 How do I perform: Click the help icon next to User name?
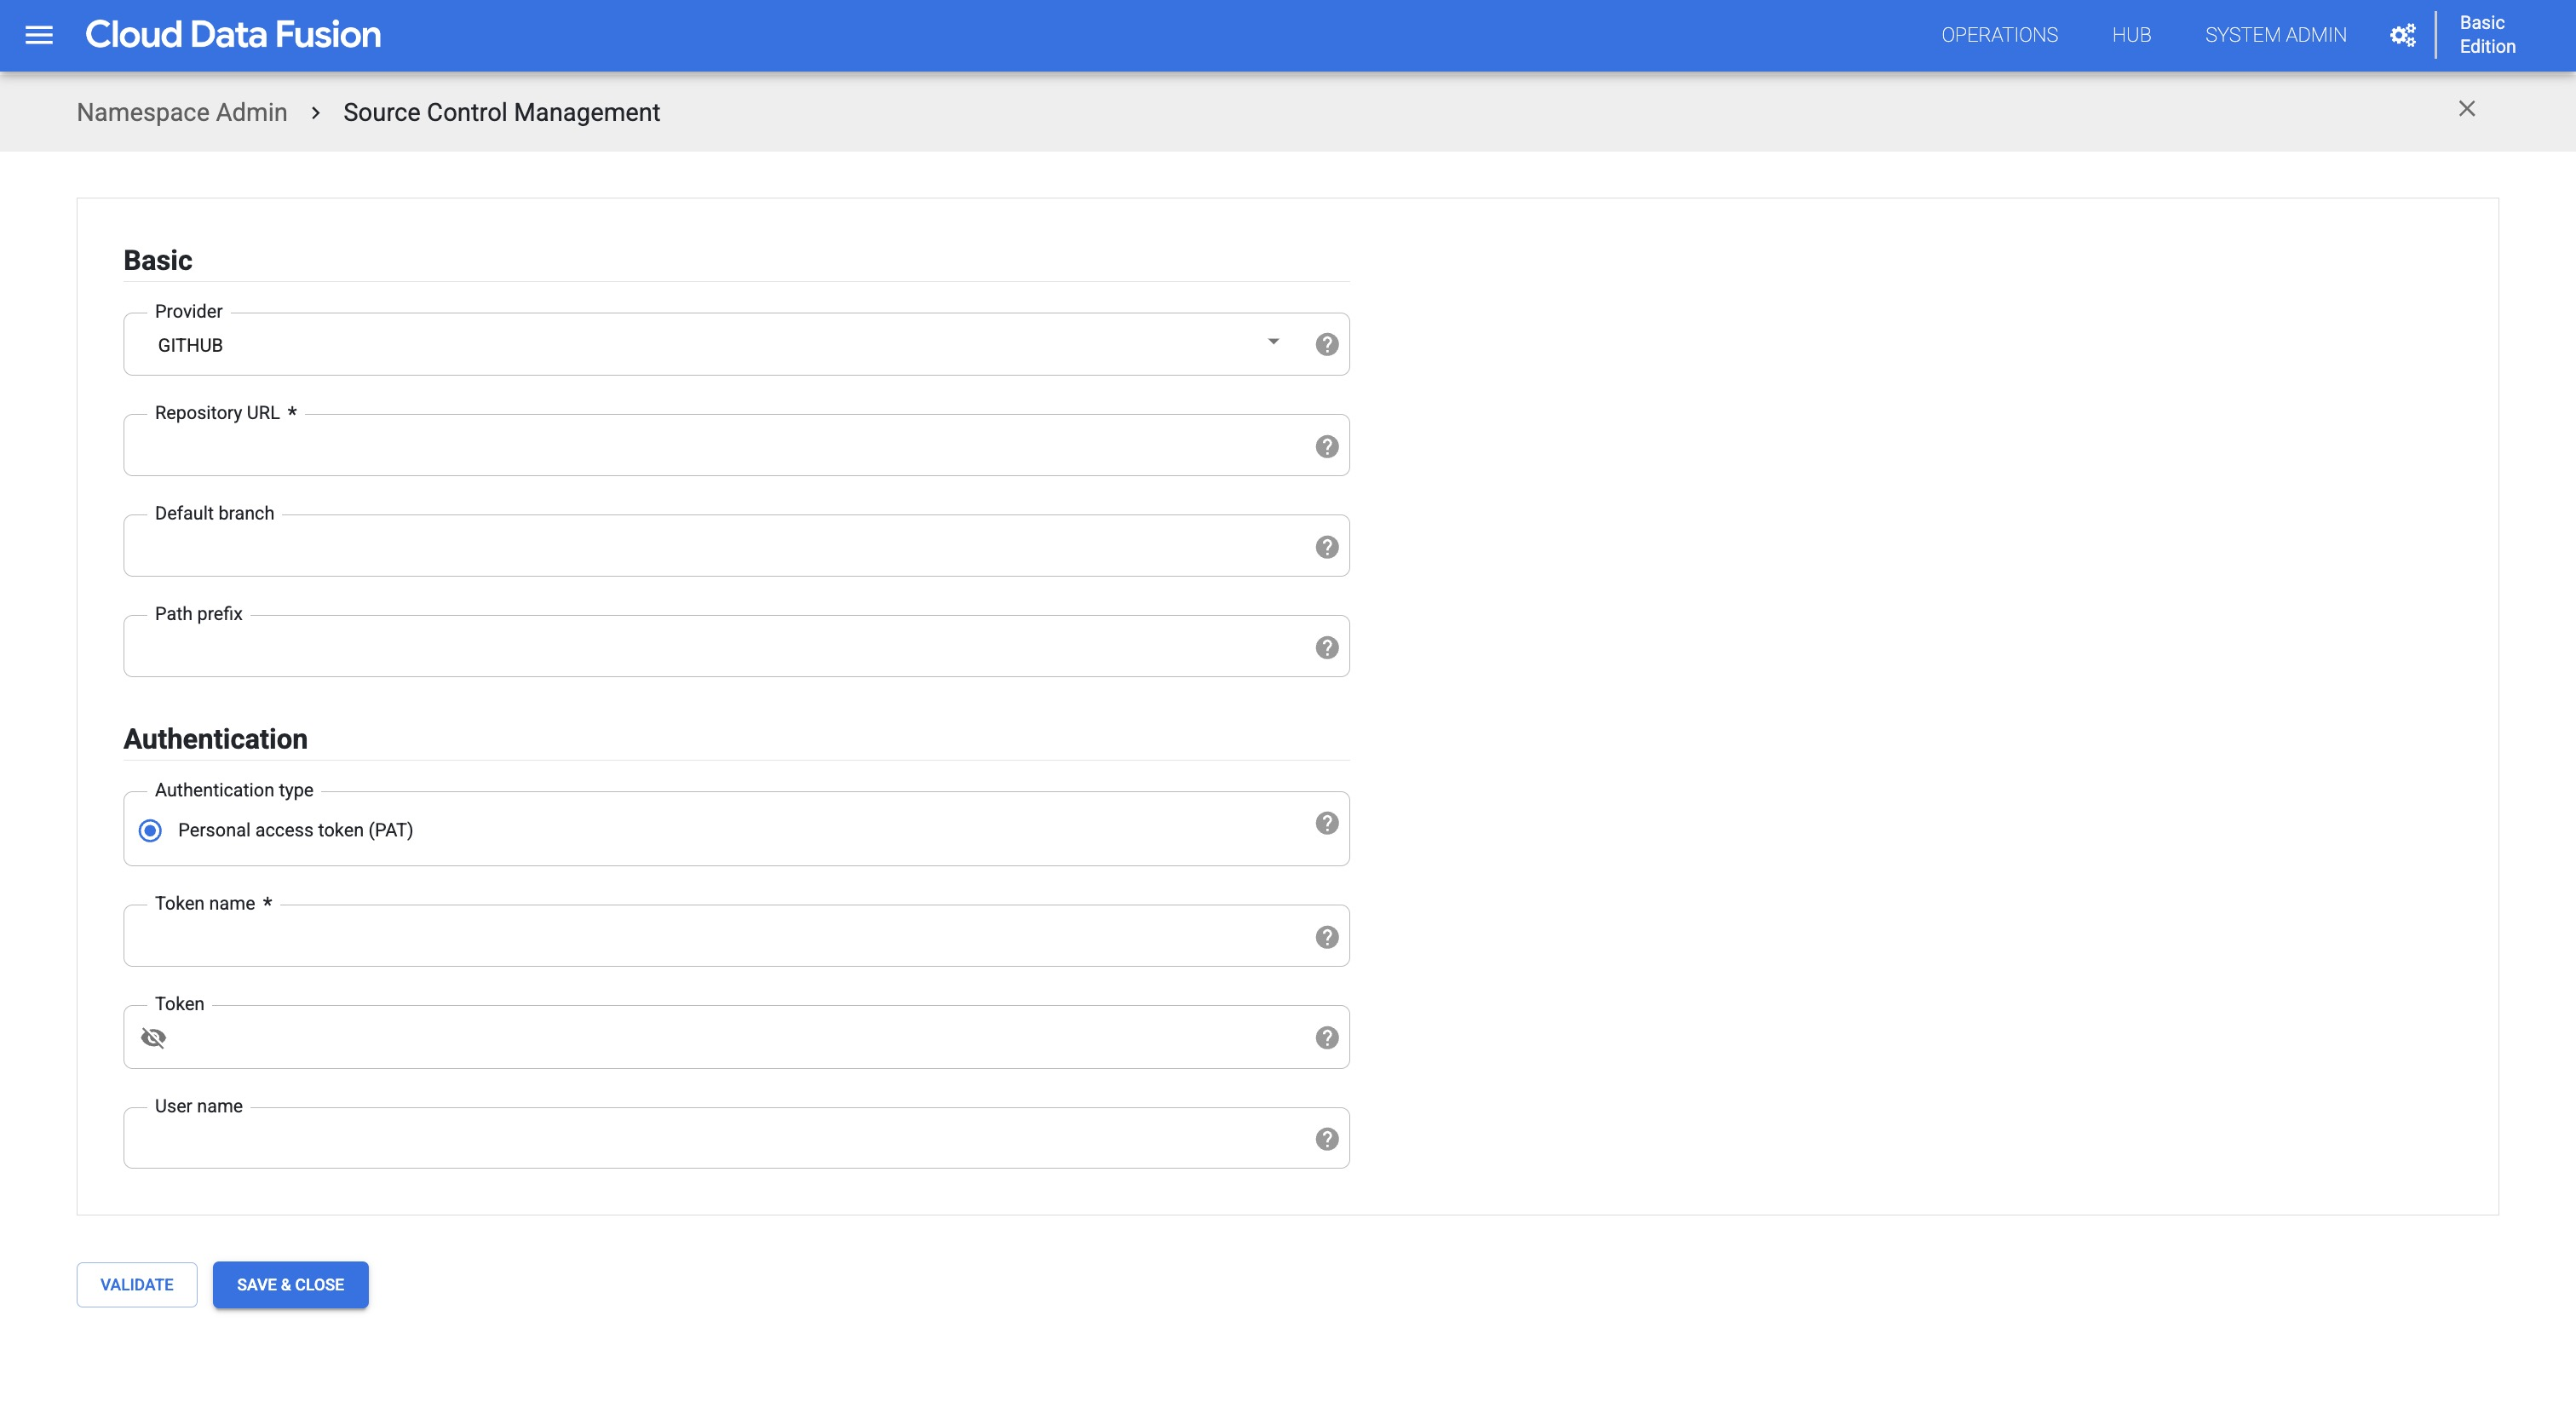click(x=1326, y=1138)
